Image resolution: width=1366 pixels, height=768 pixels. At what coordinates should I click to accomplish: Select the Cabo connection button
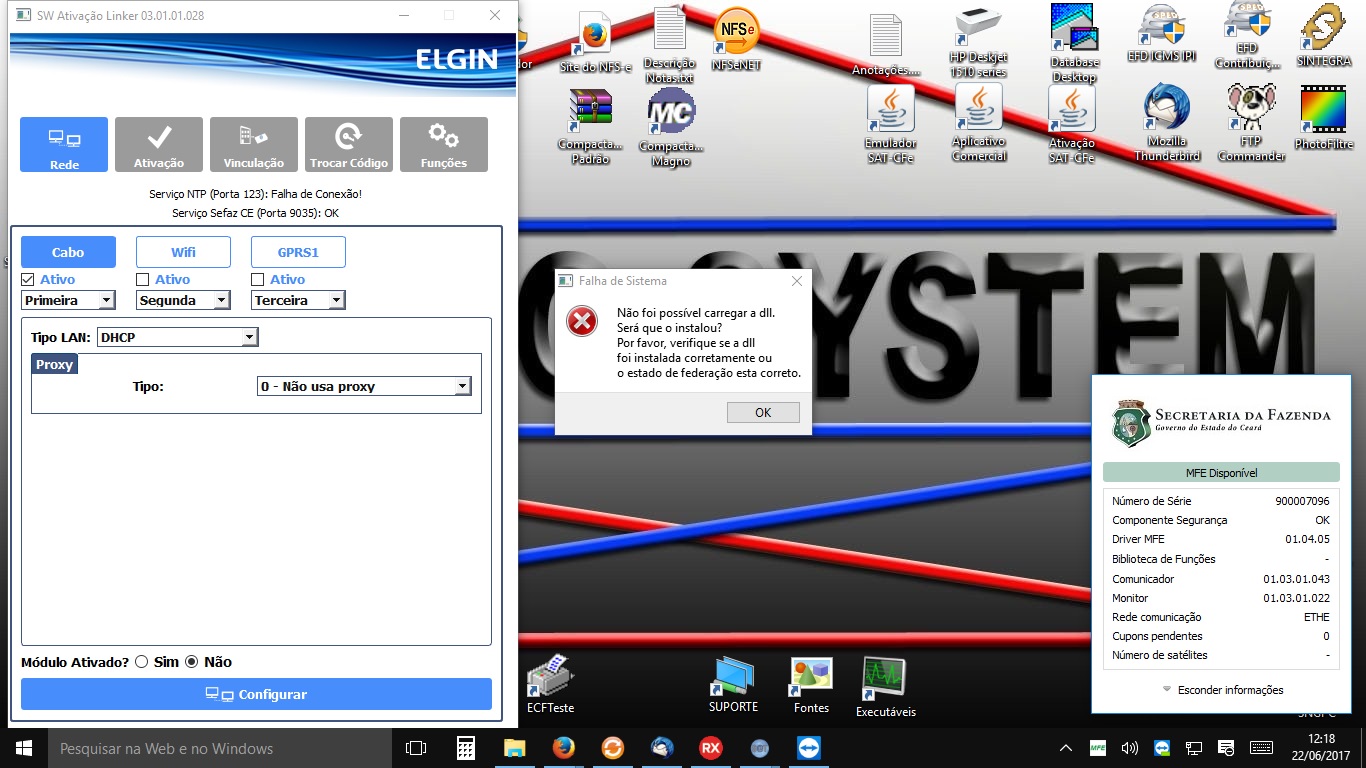click(x=68, y=252)
